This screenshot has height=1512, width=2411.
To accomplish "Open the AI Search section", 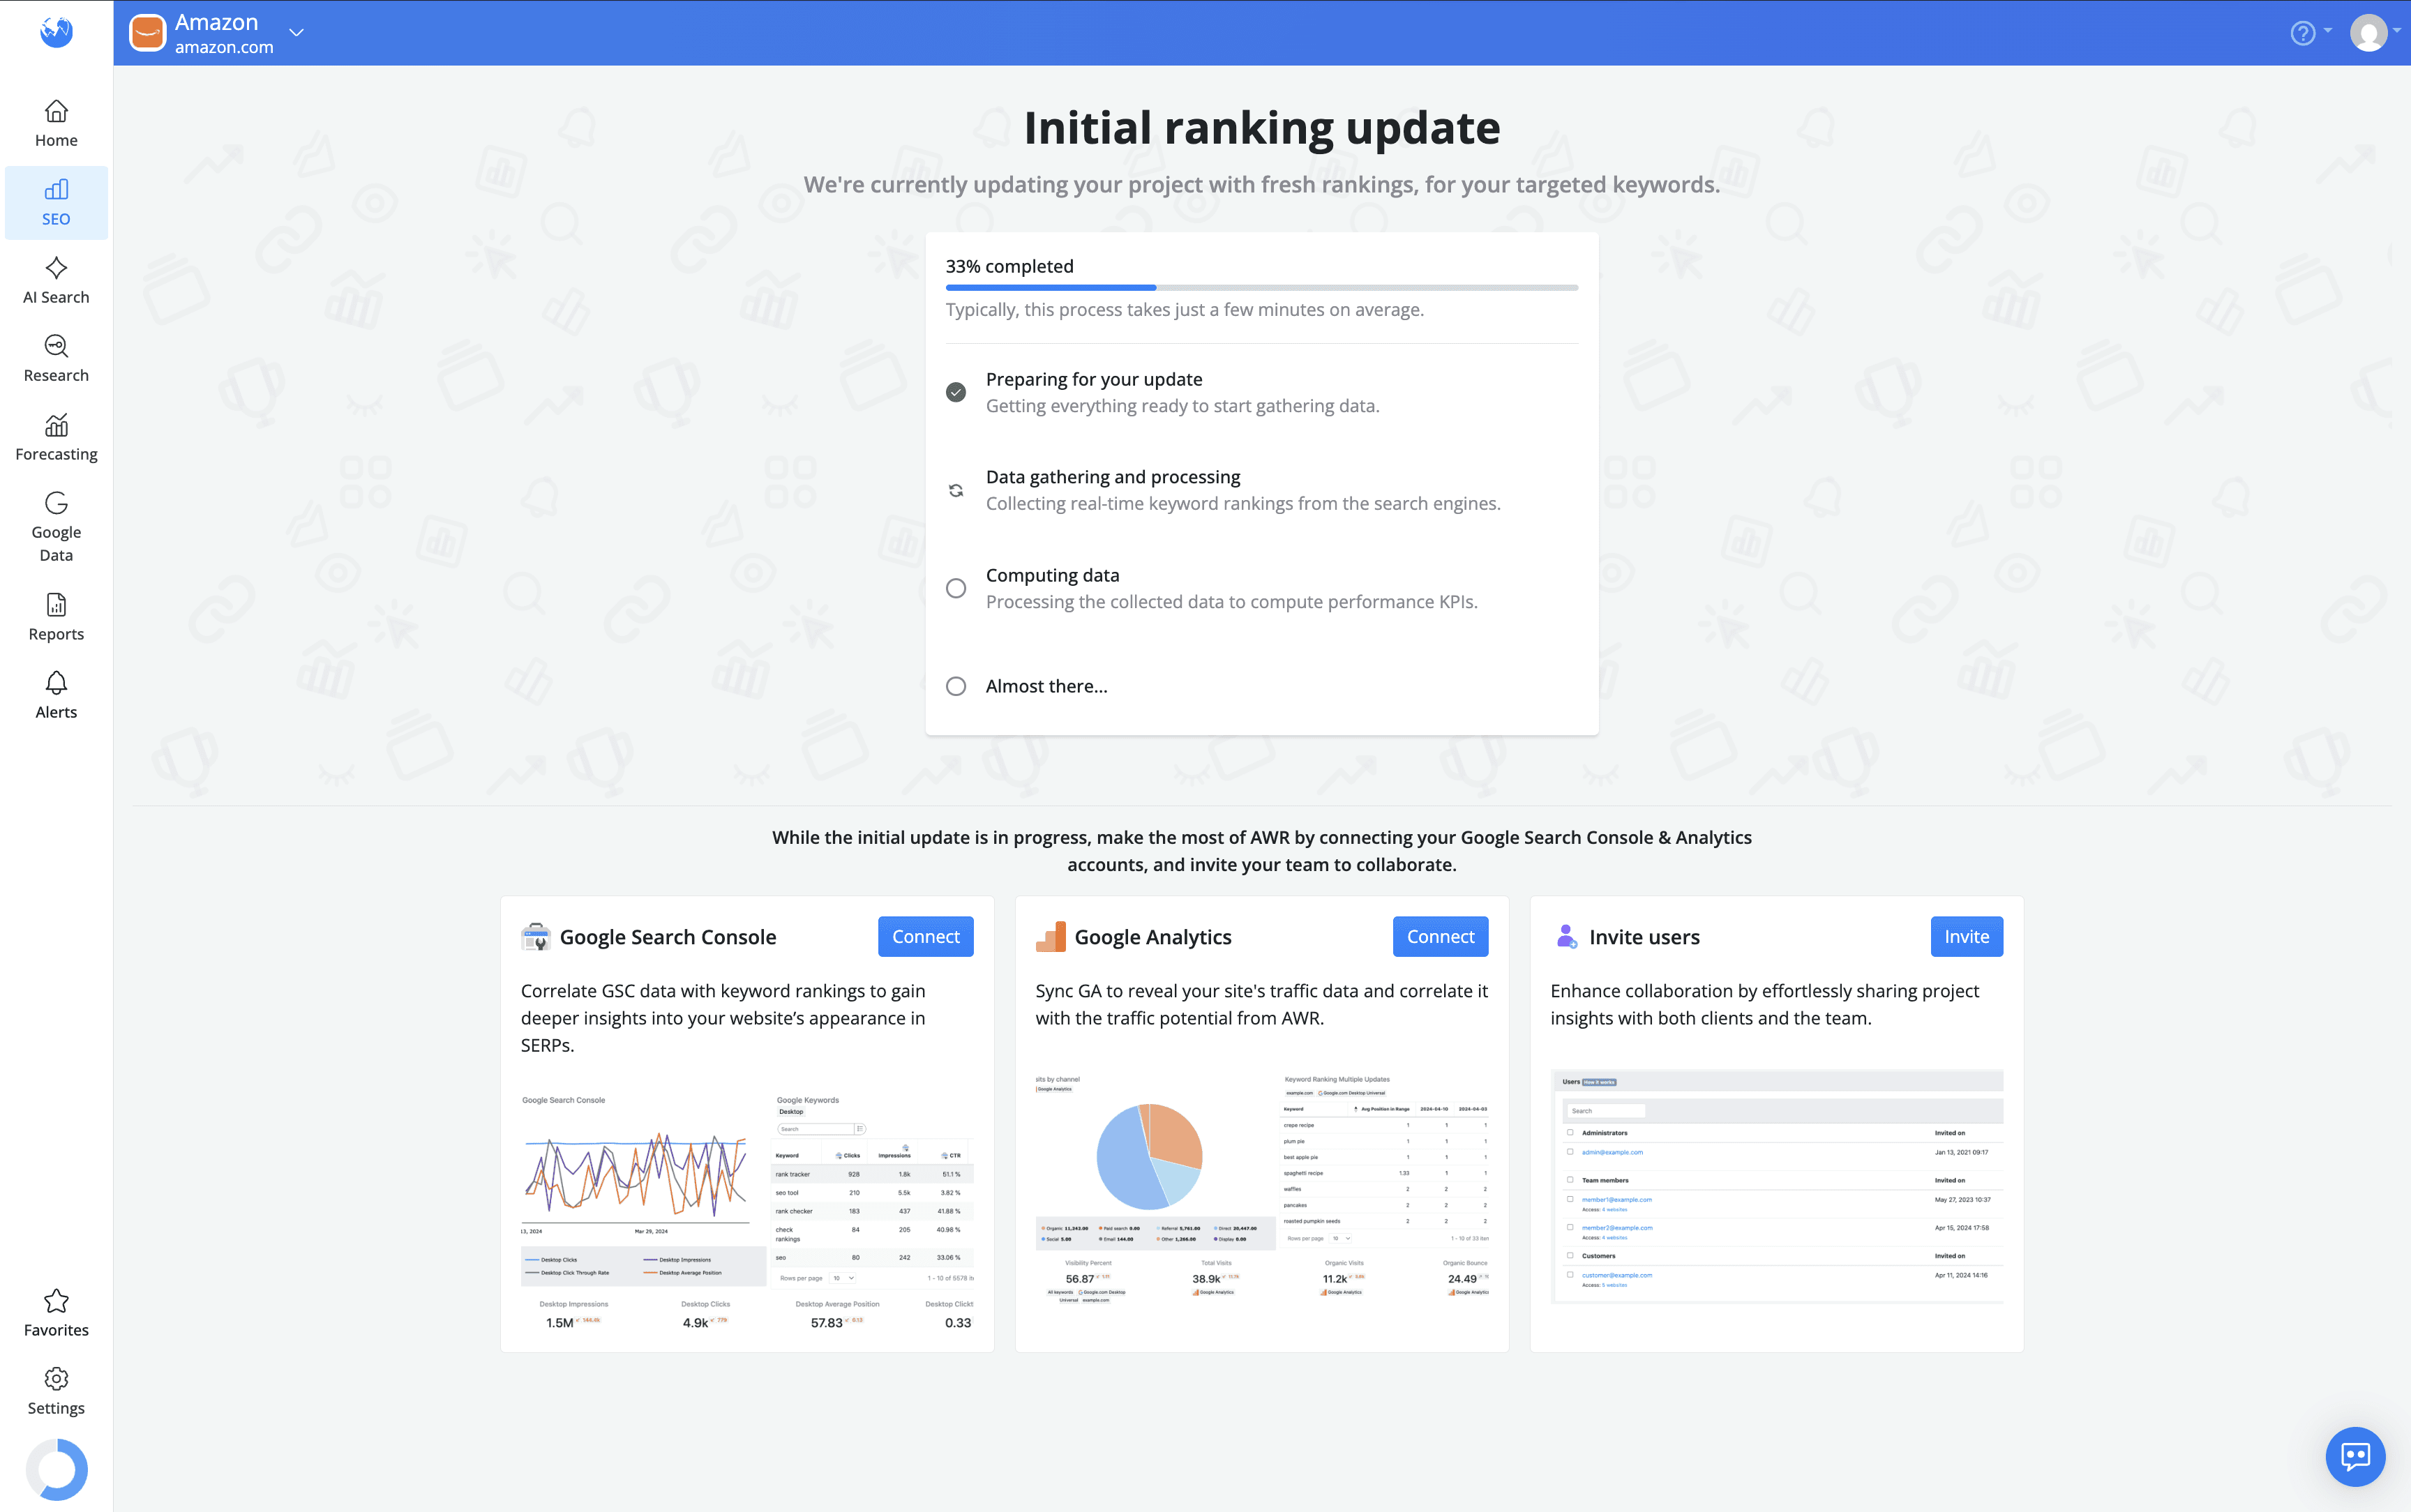I will pos(56,281).
